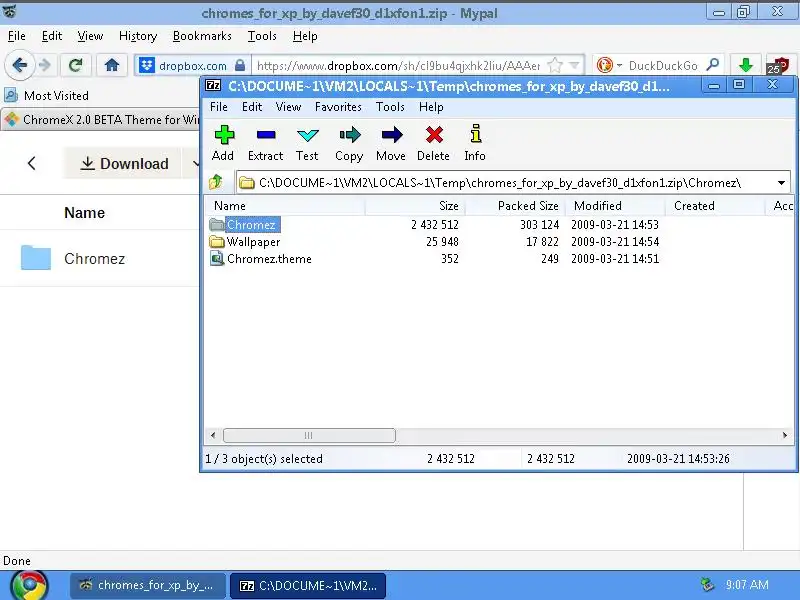Image resolution: width=800 pixels, height=600 pixels.
Task: Click the red Delete icon in 7-Zip
Action: 434,143
